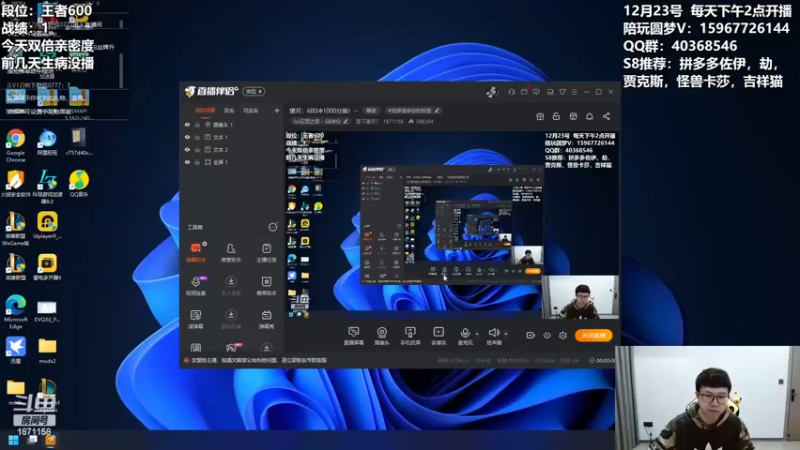
Task: Open the toolbox more-options circle icon
Action: (x=273, y=227)
